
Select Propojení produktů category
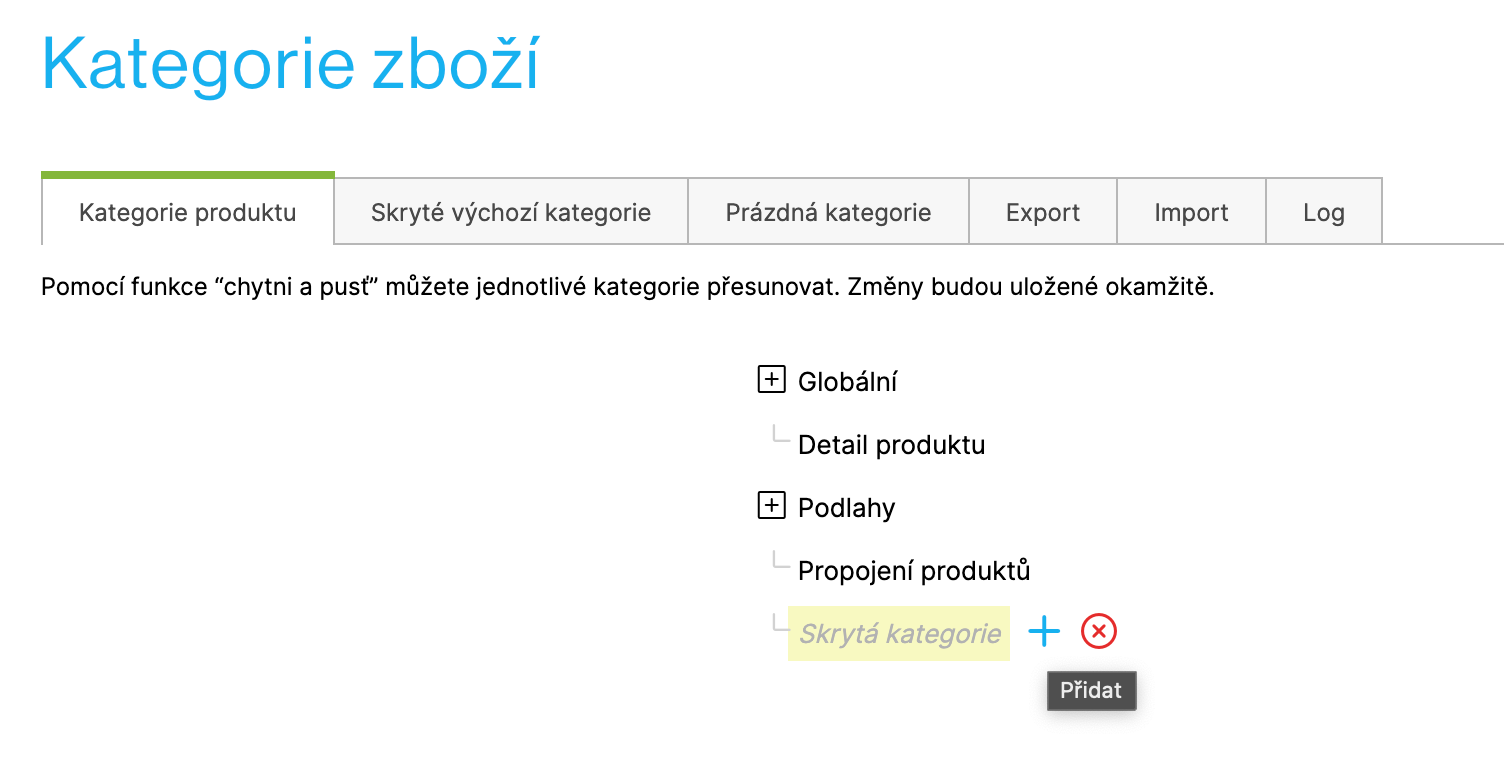pos(914,571)
